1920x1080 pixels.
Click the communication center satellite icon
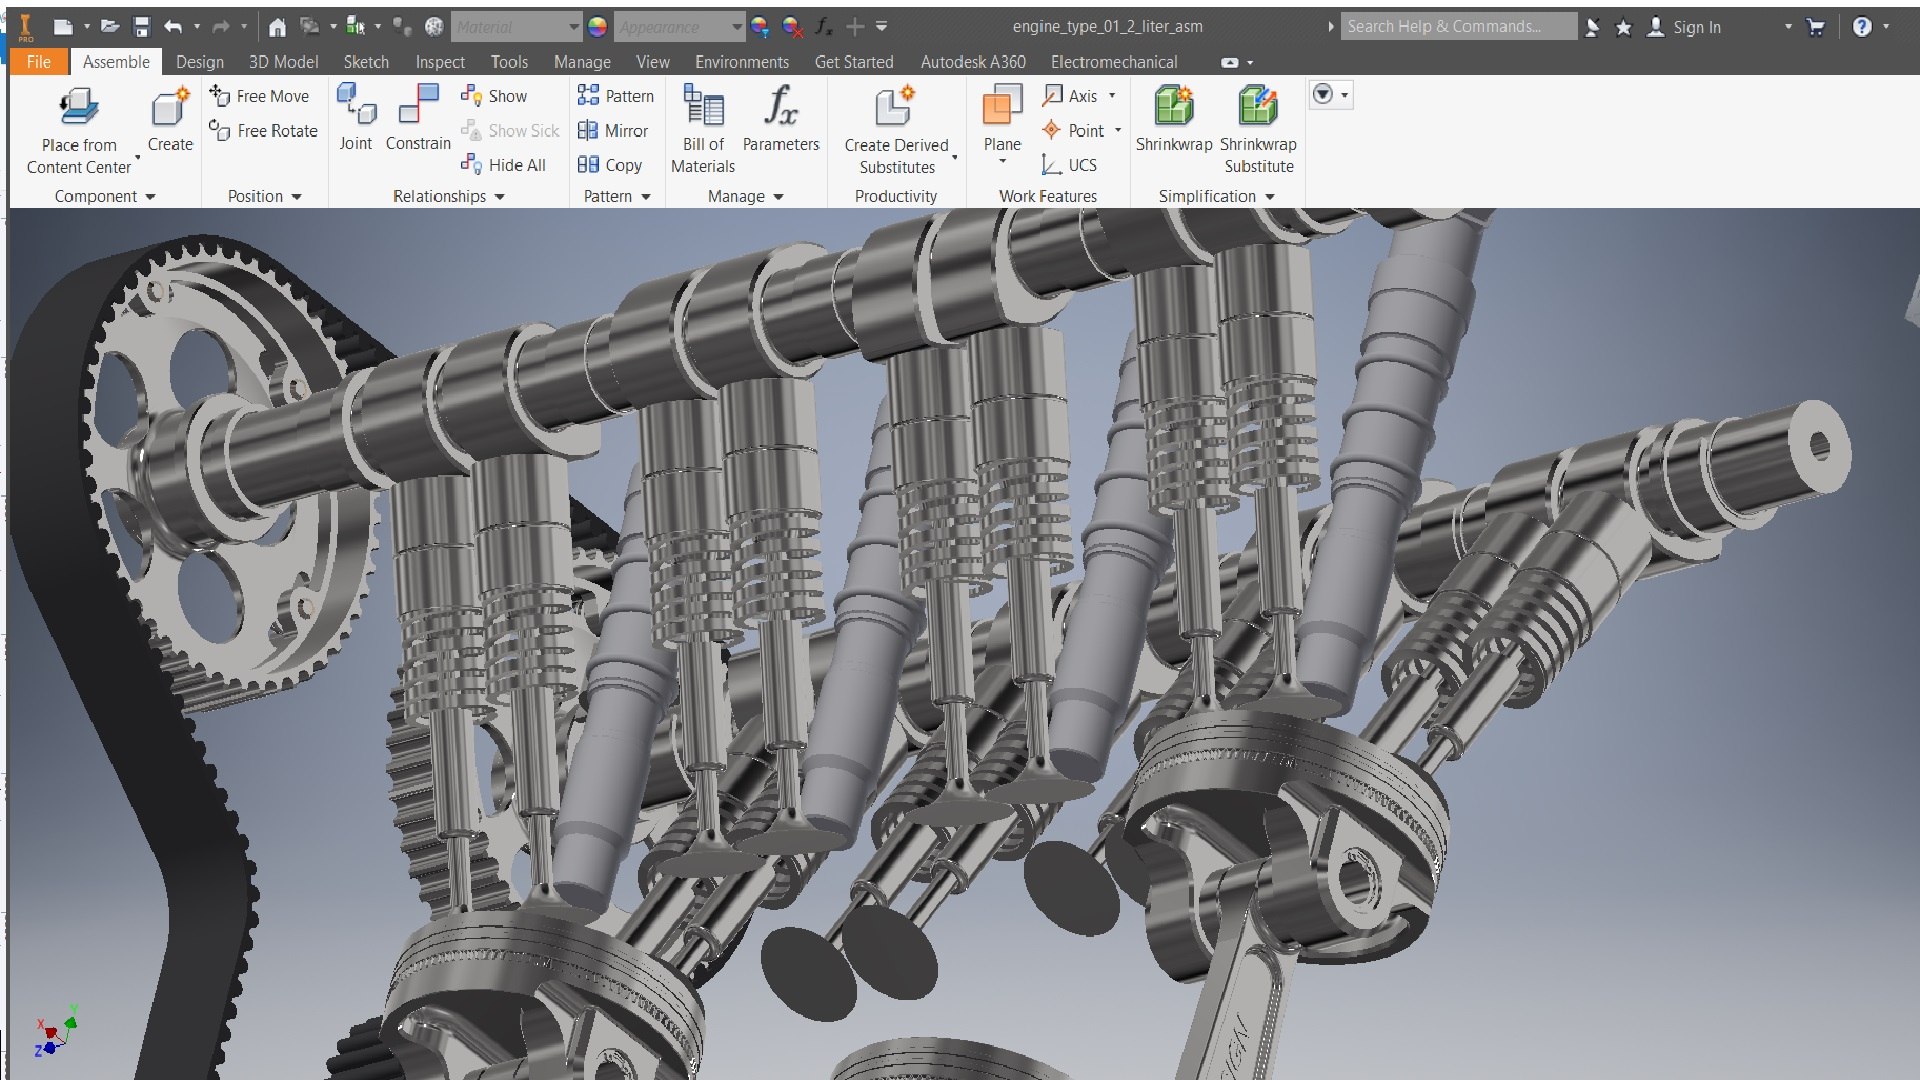click(x=1593, y=27)
